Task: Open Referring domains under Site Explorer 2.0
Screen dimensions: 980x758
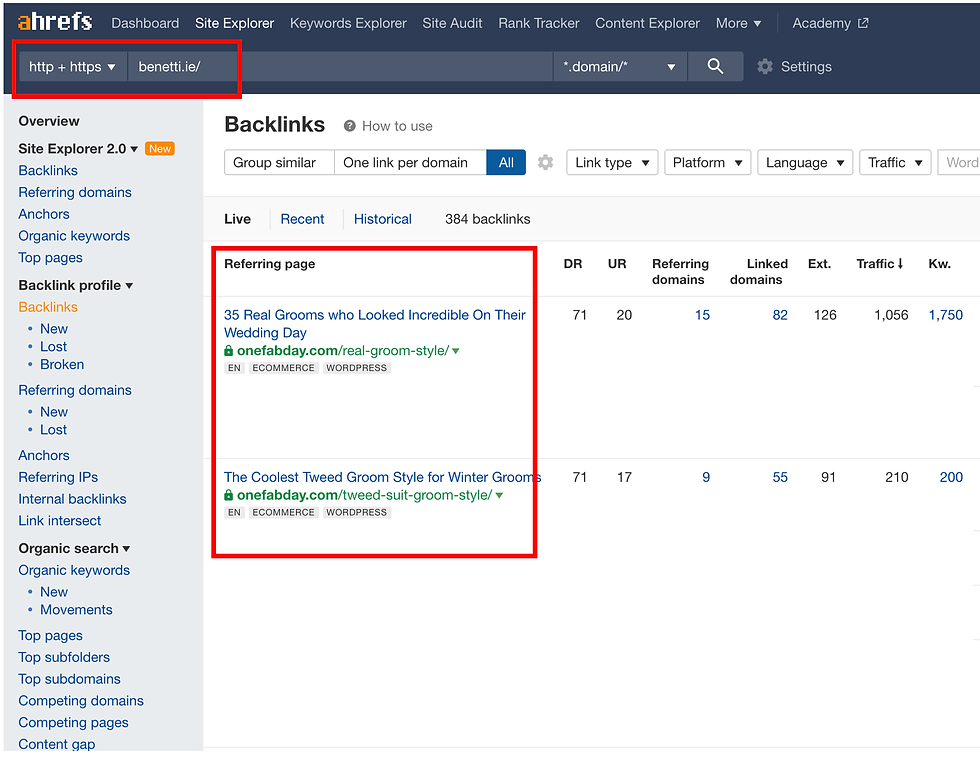Action: [x=75, y=192]
